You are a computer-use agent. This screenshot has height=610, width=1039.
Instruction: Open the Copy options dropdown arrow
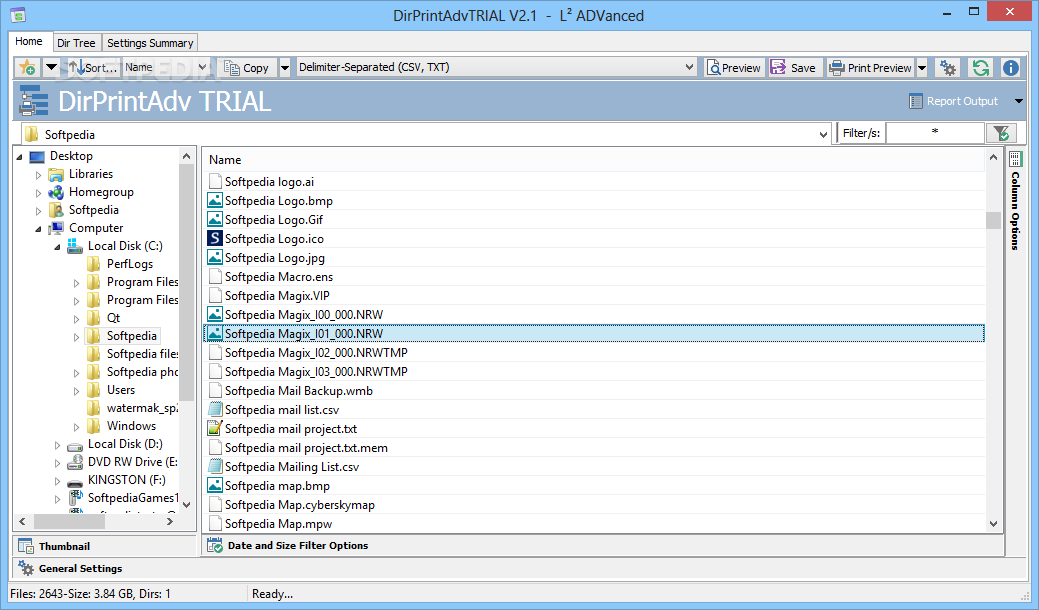click(x=284, y=68)
